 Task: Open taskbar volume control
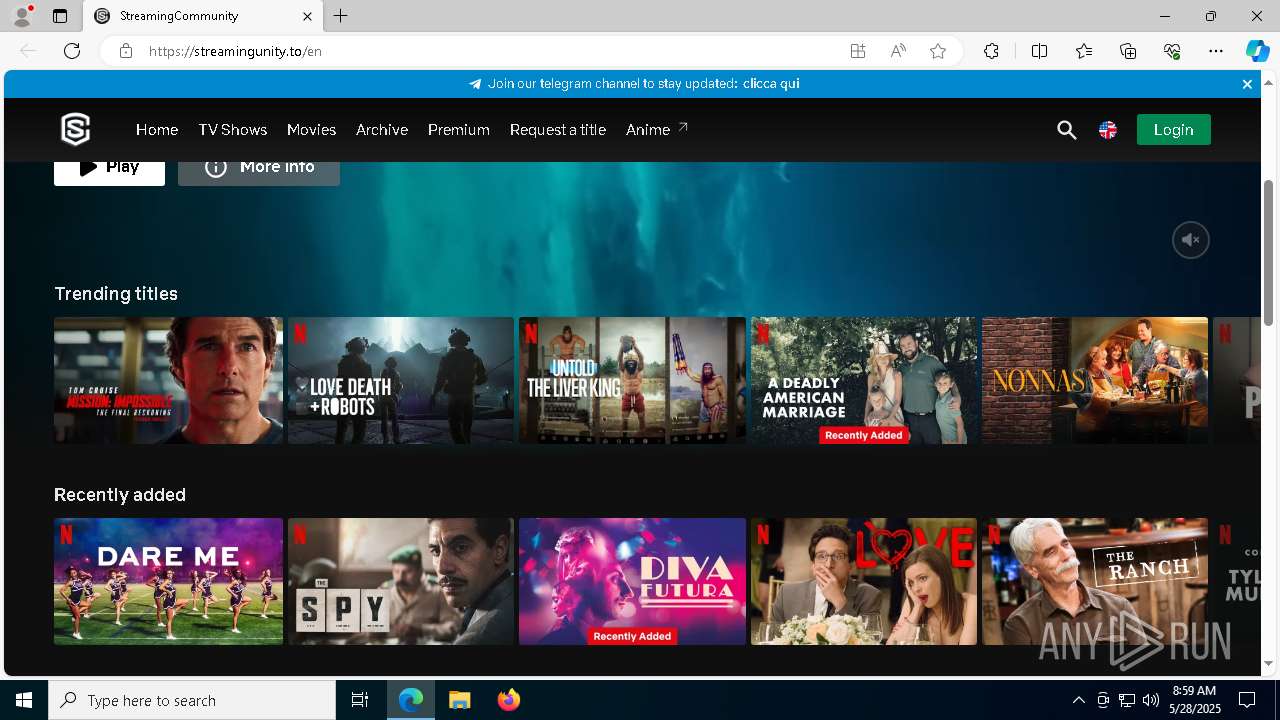[x=1150, y=700]
